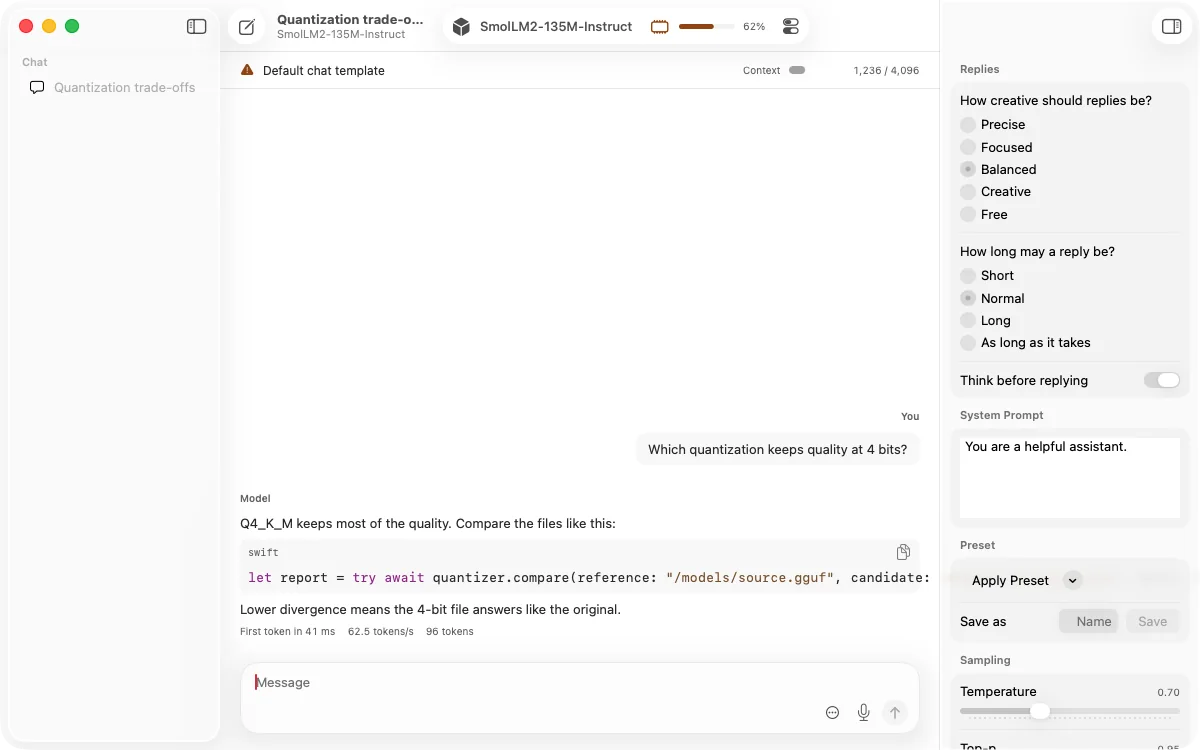Select the Focused creativity option

[968, 147]
